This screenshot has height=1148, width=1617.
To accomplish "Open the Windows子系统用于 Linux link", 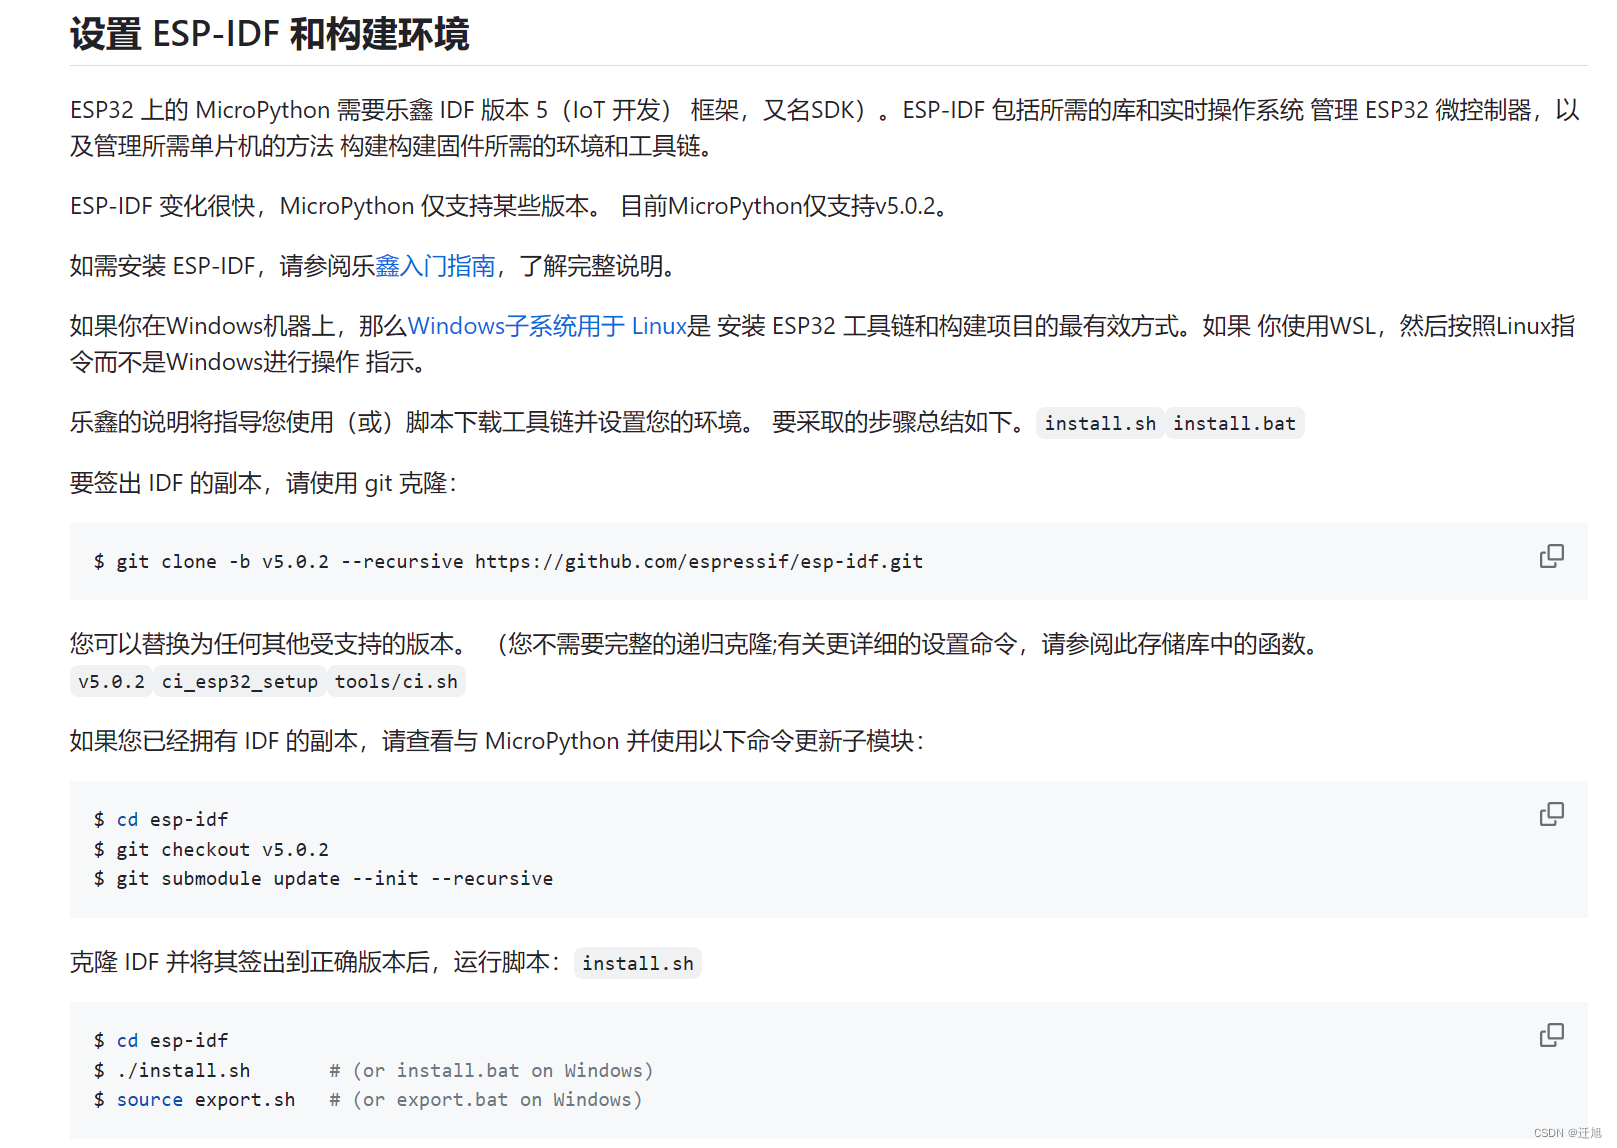I will pos(547,326).
